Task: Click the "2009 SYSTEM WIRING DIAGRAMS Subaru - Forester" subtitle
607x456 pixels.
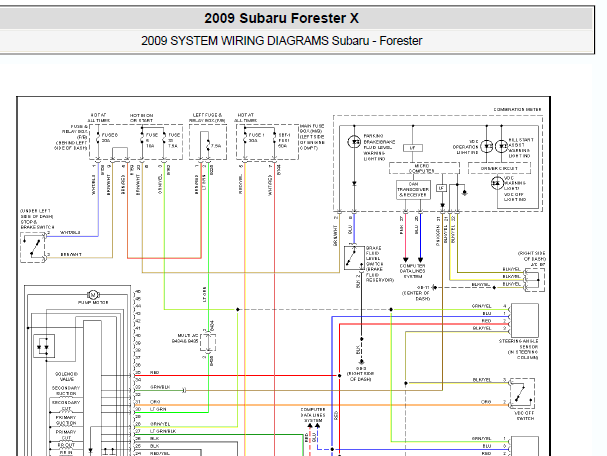Action: coord(281,41)
